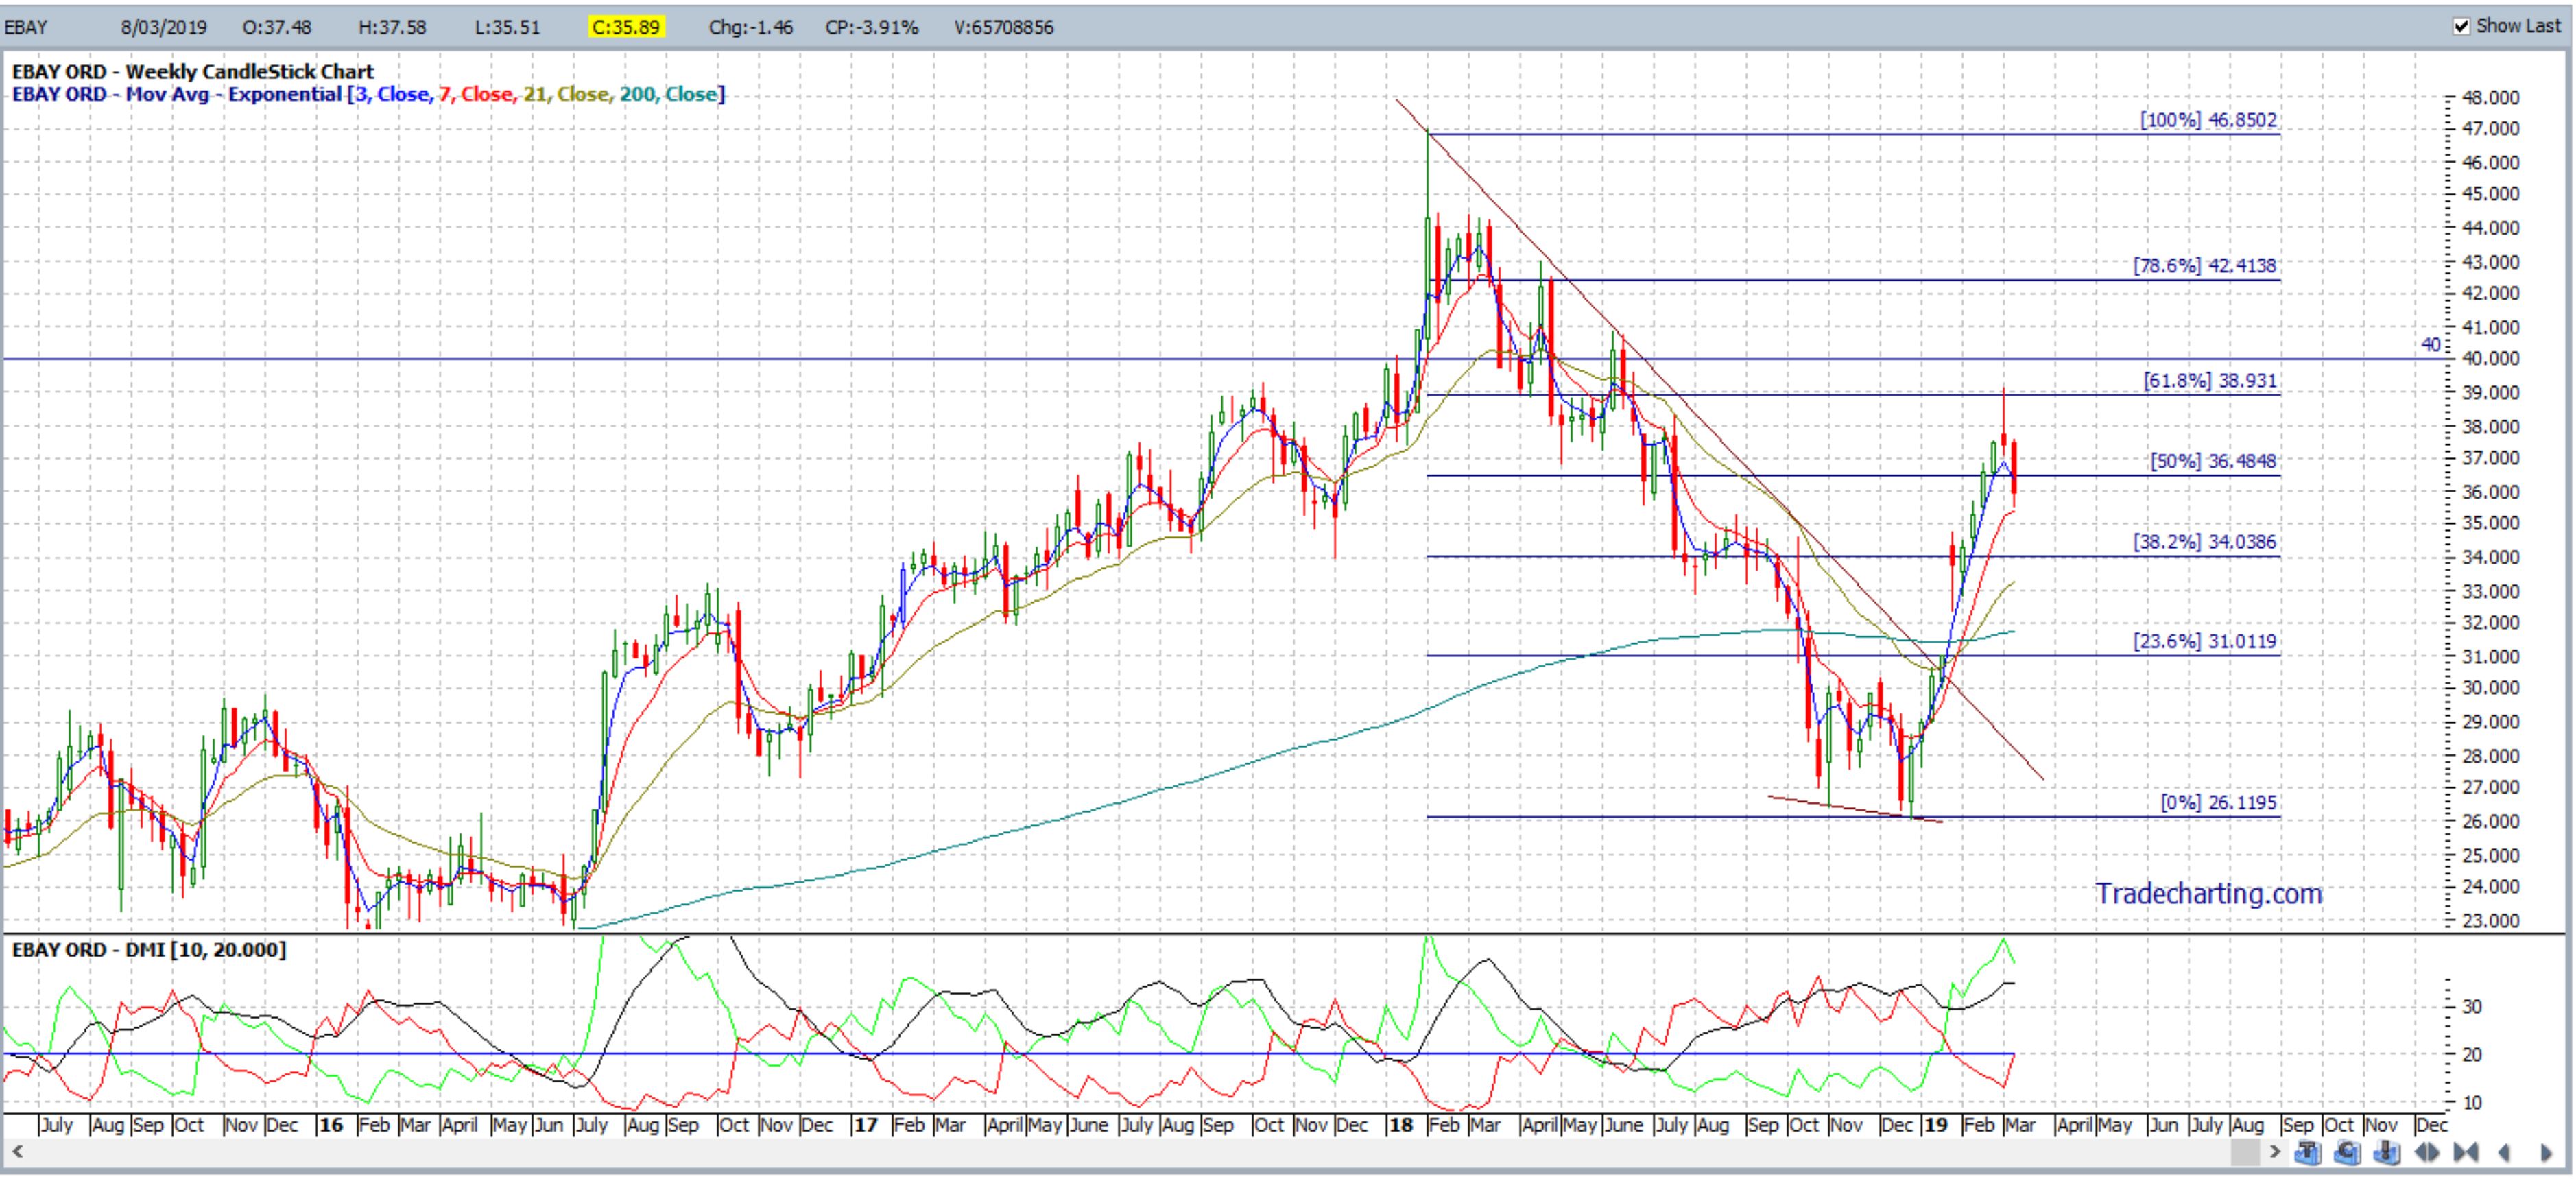Screen dimensions: 2576x1179
Task: Click the single left arrow shift icon
Action: click(x=2505, y=1152)
